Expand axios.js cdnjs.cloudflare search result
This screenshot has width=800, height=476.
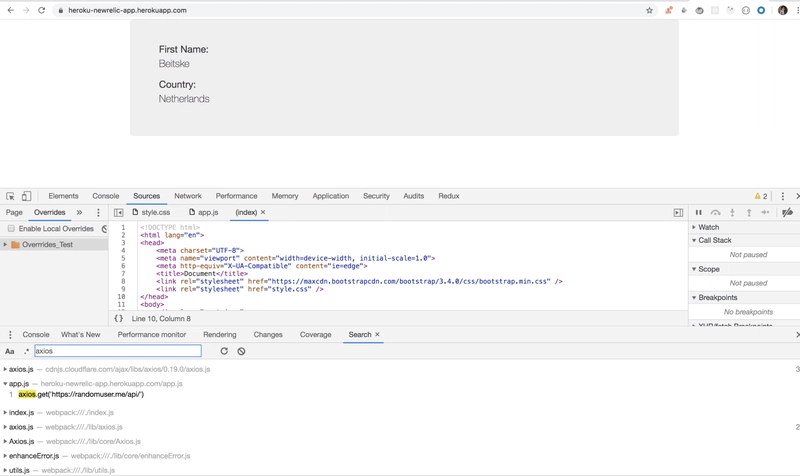pos(5,369)
